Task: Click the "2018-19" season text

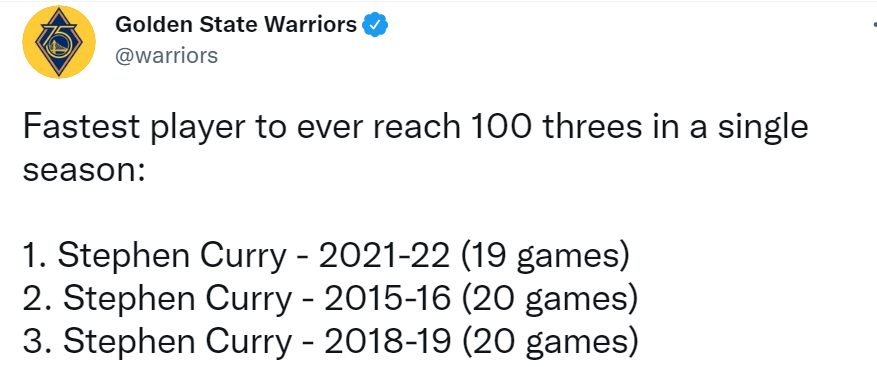Action: point(387,341)
